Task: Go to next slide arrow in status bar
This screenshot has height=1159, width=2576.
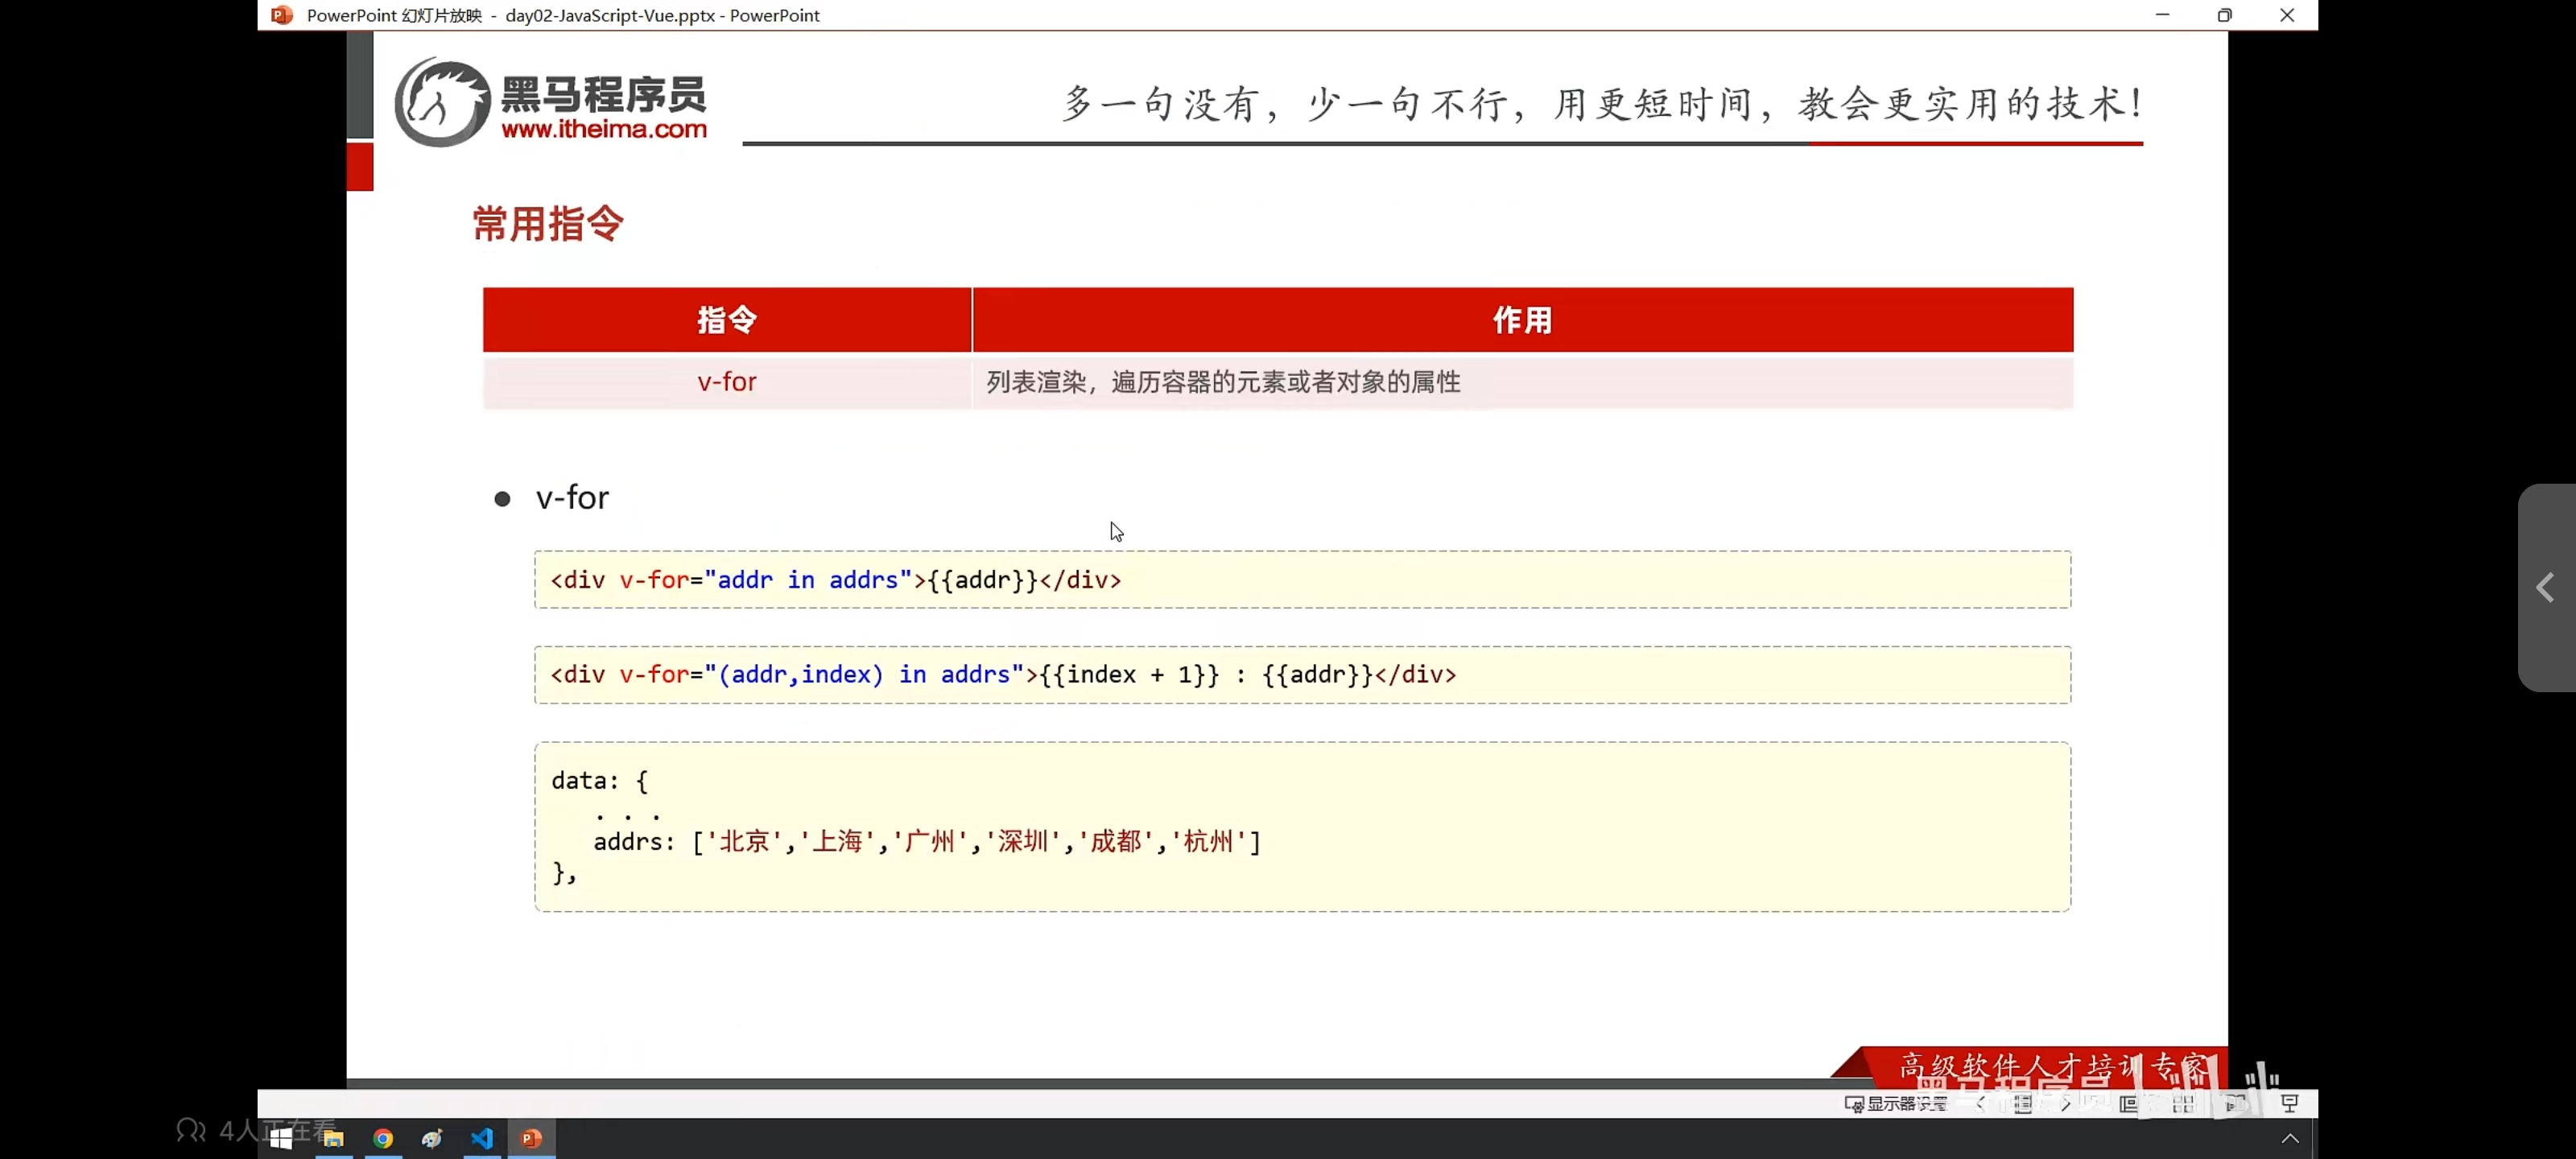Action: point(2065,1104)
